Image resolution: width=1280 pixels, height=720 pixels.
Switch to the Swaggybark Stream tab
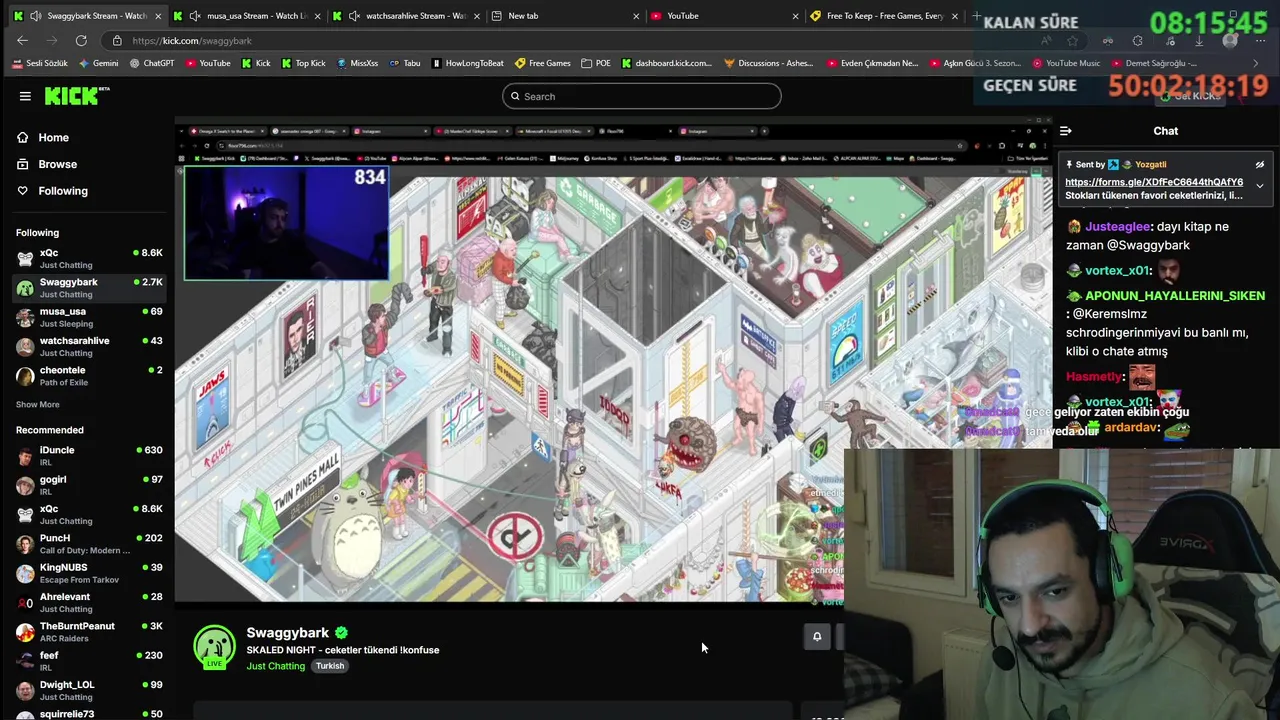pyautogui.click(x=88, y=16)
